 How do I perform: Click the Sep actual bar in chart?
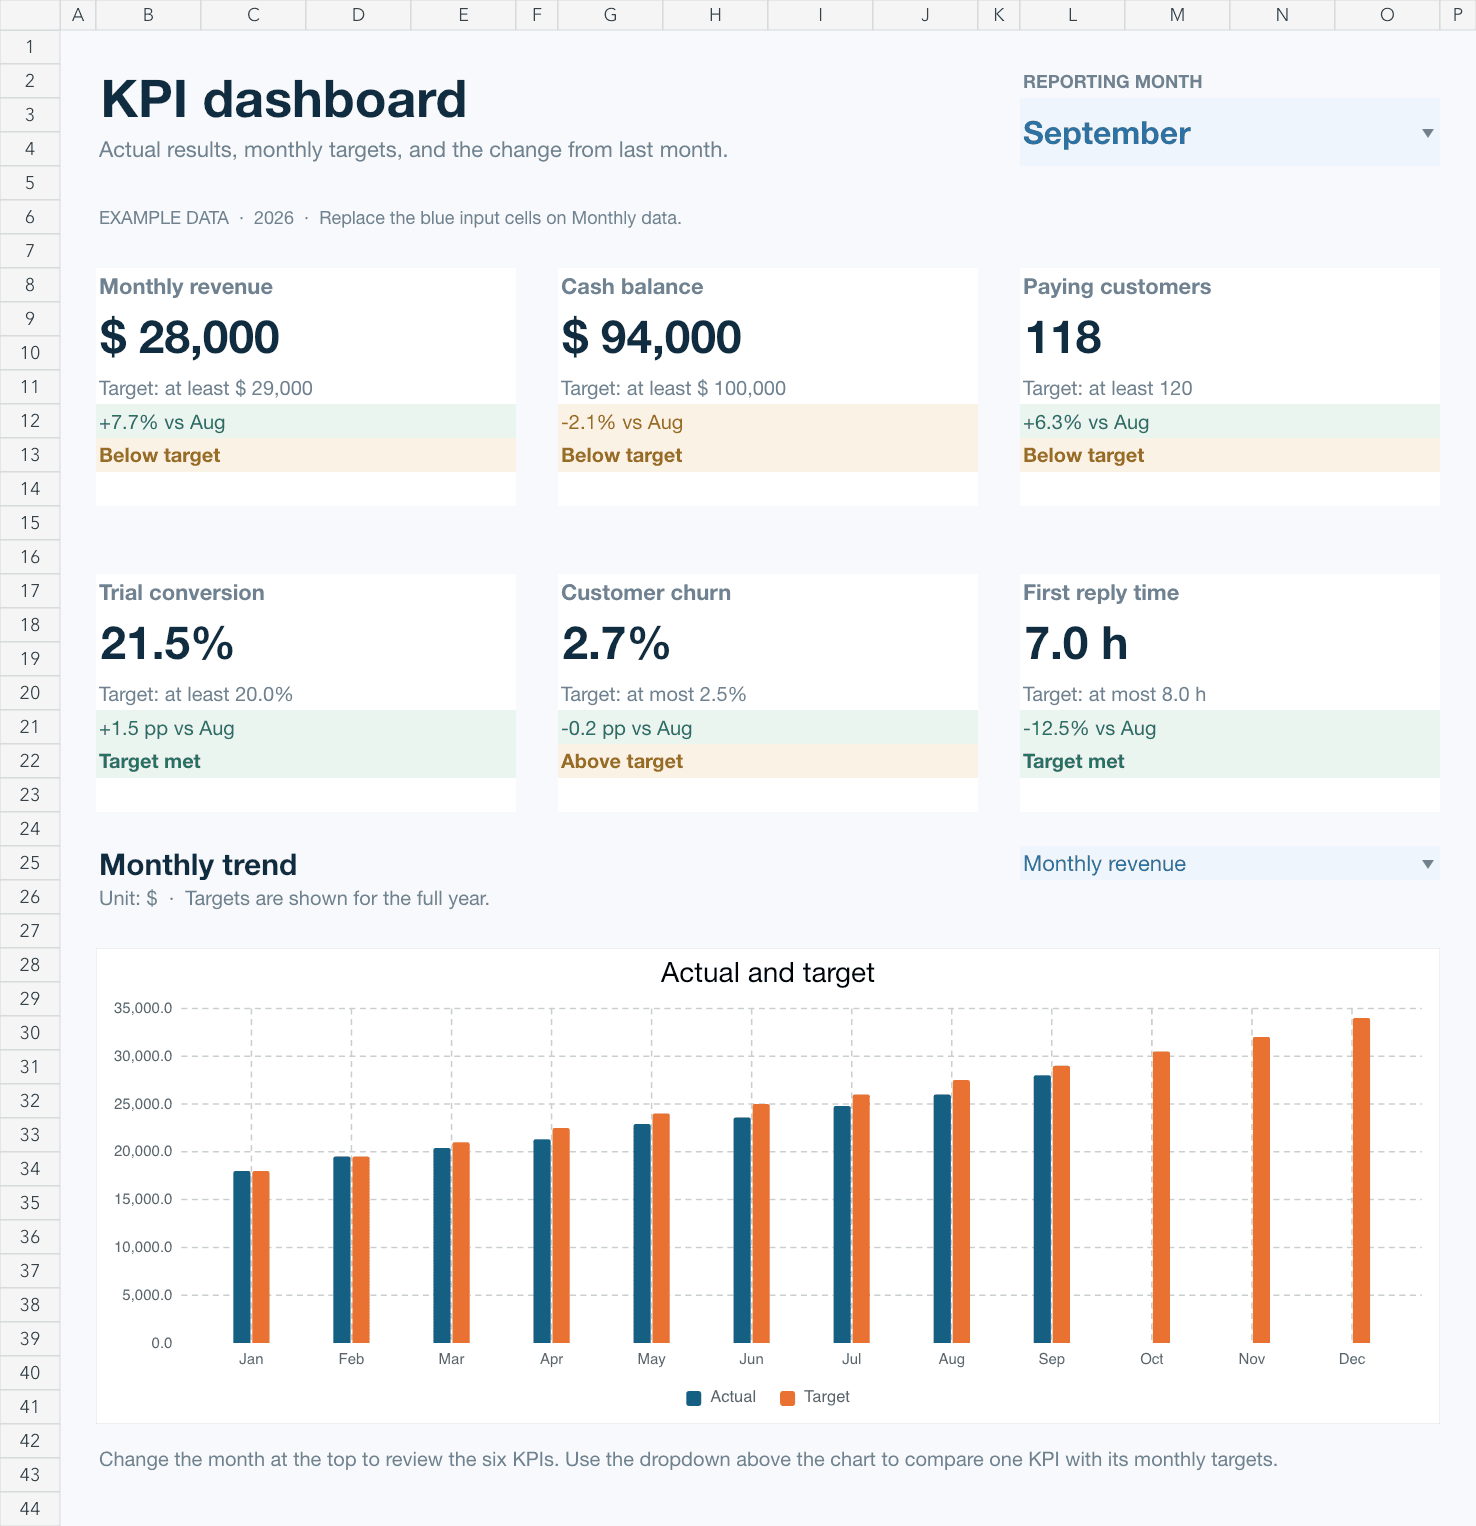(x=1042, y=1209)
